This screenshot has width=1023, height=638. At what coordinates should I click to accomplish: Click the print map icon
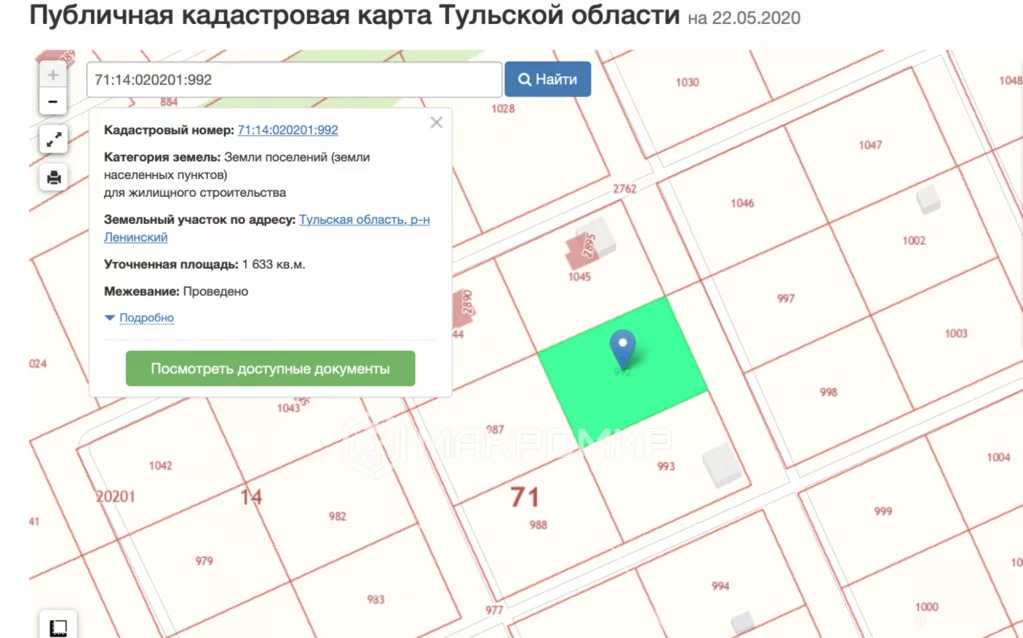tap(53, 178)
